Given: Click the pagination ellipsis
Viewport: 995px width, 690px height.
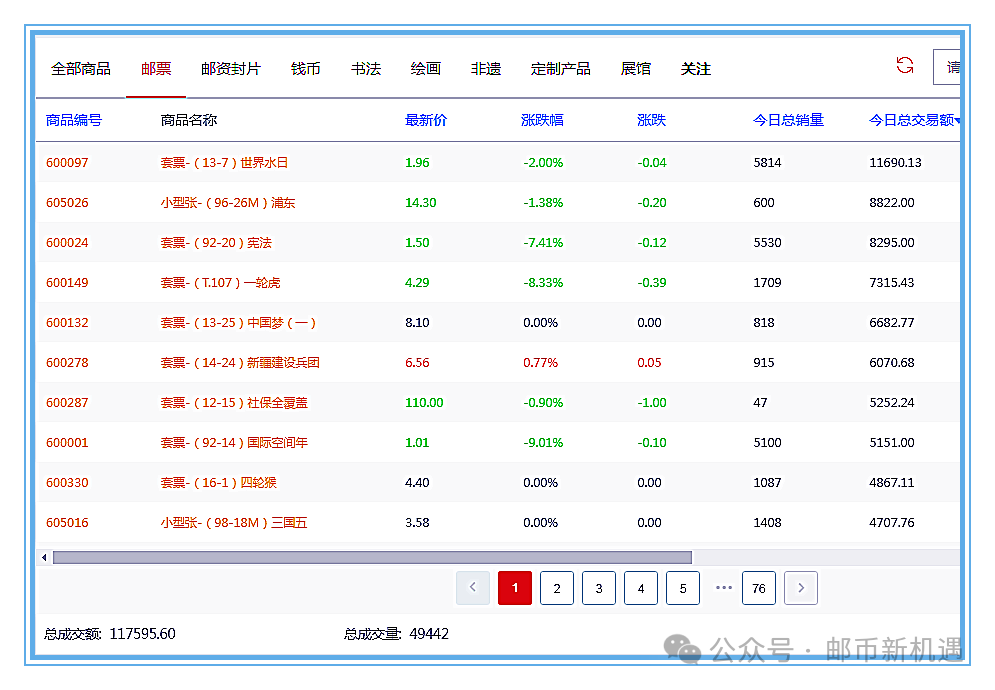Looking at the screenshot, I should 723,588.
